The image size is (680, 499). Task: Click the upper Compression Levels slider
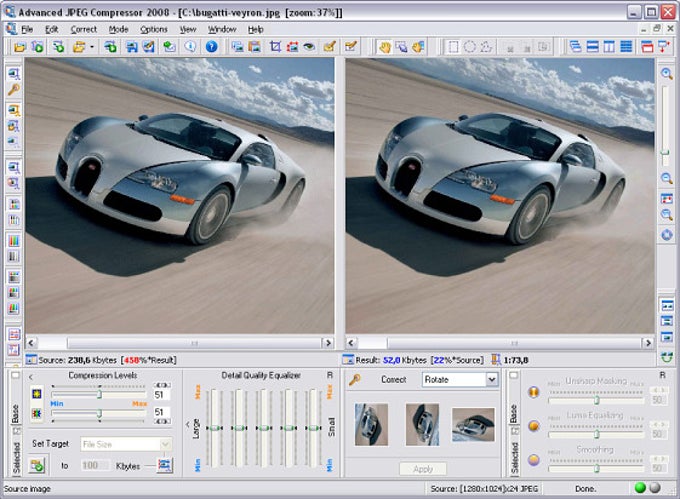[x=99, y=394]
